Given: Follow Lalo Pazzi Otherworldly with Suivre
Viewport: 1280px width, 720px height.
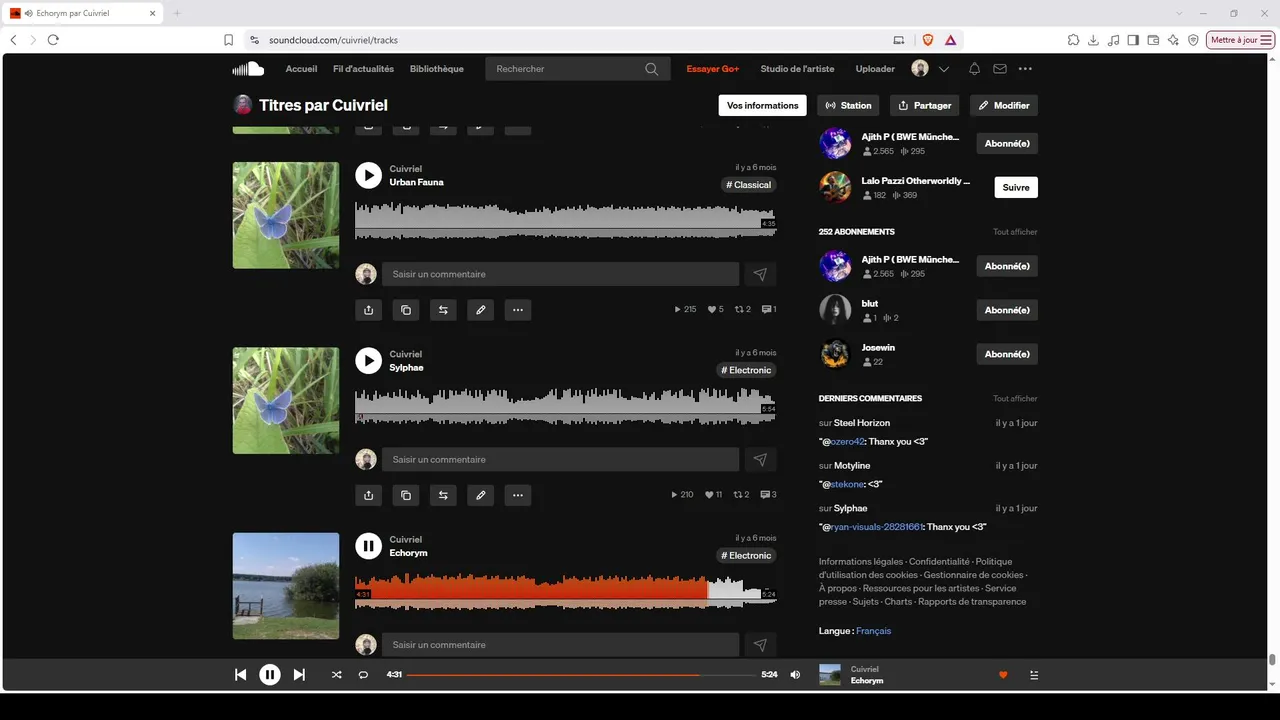Looking at the screenshot, I should point(1016,187).
